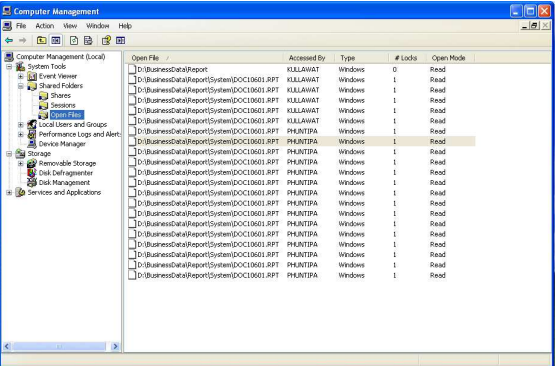Open the View menu
Screen dimensions: 556x366
pos(70,26)
